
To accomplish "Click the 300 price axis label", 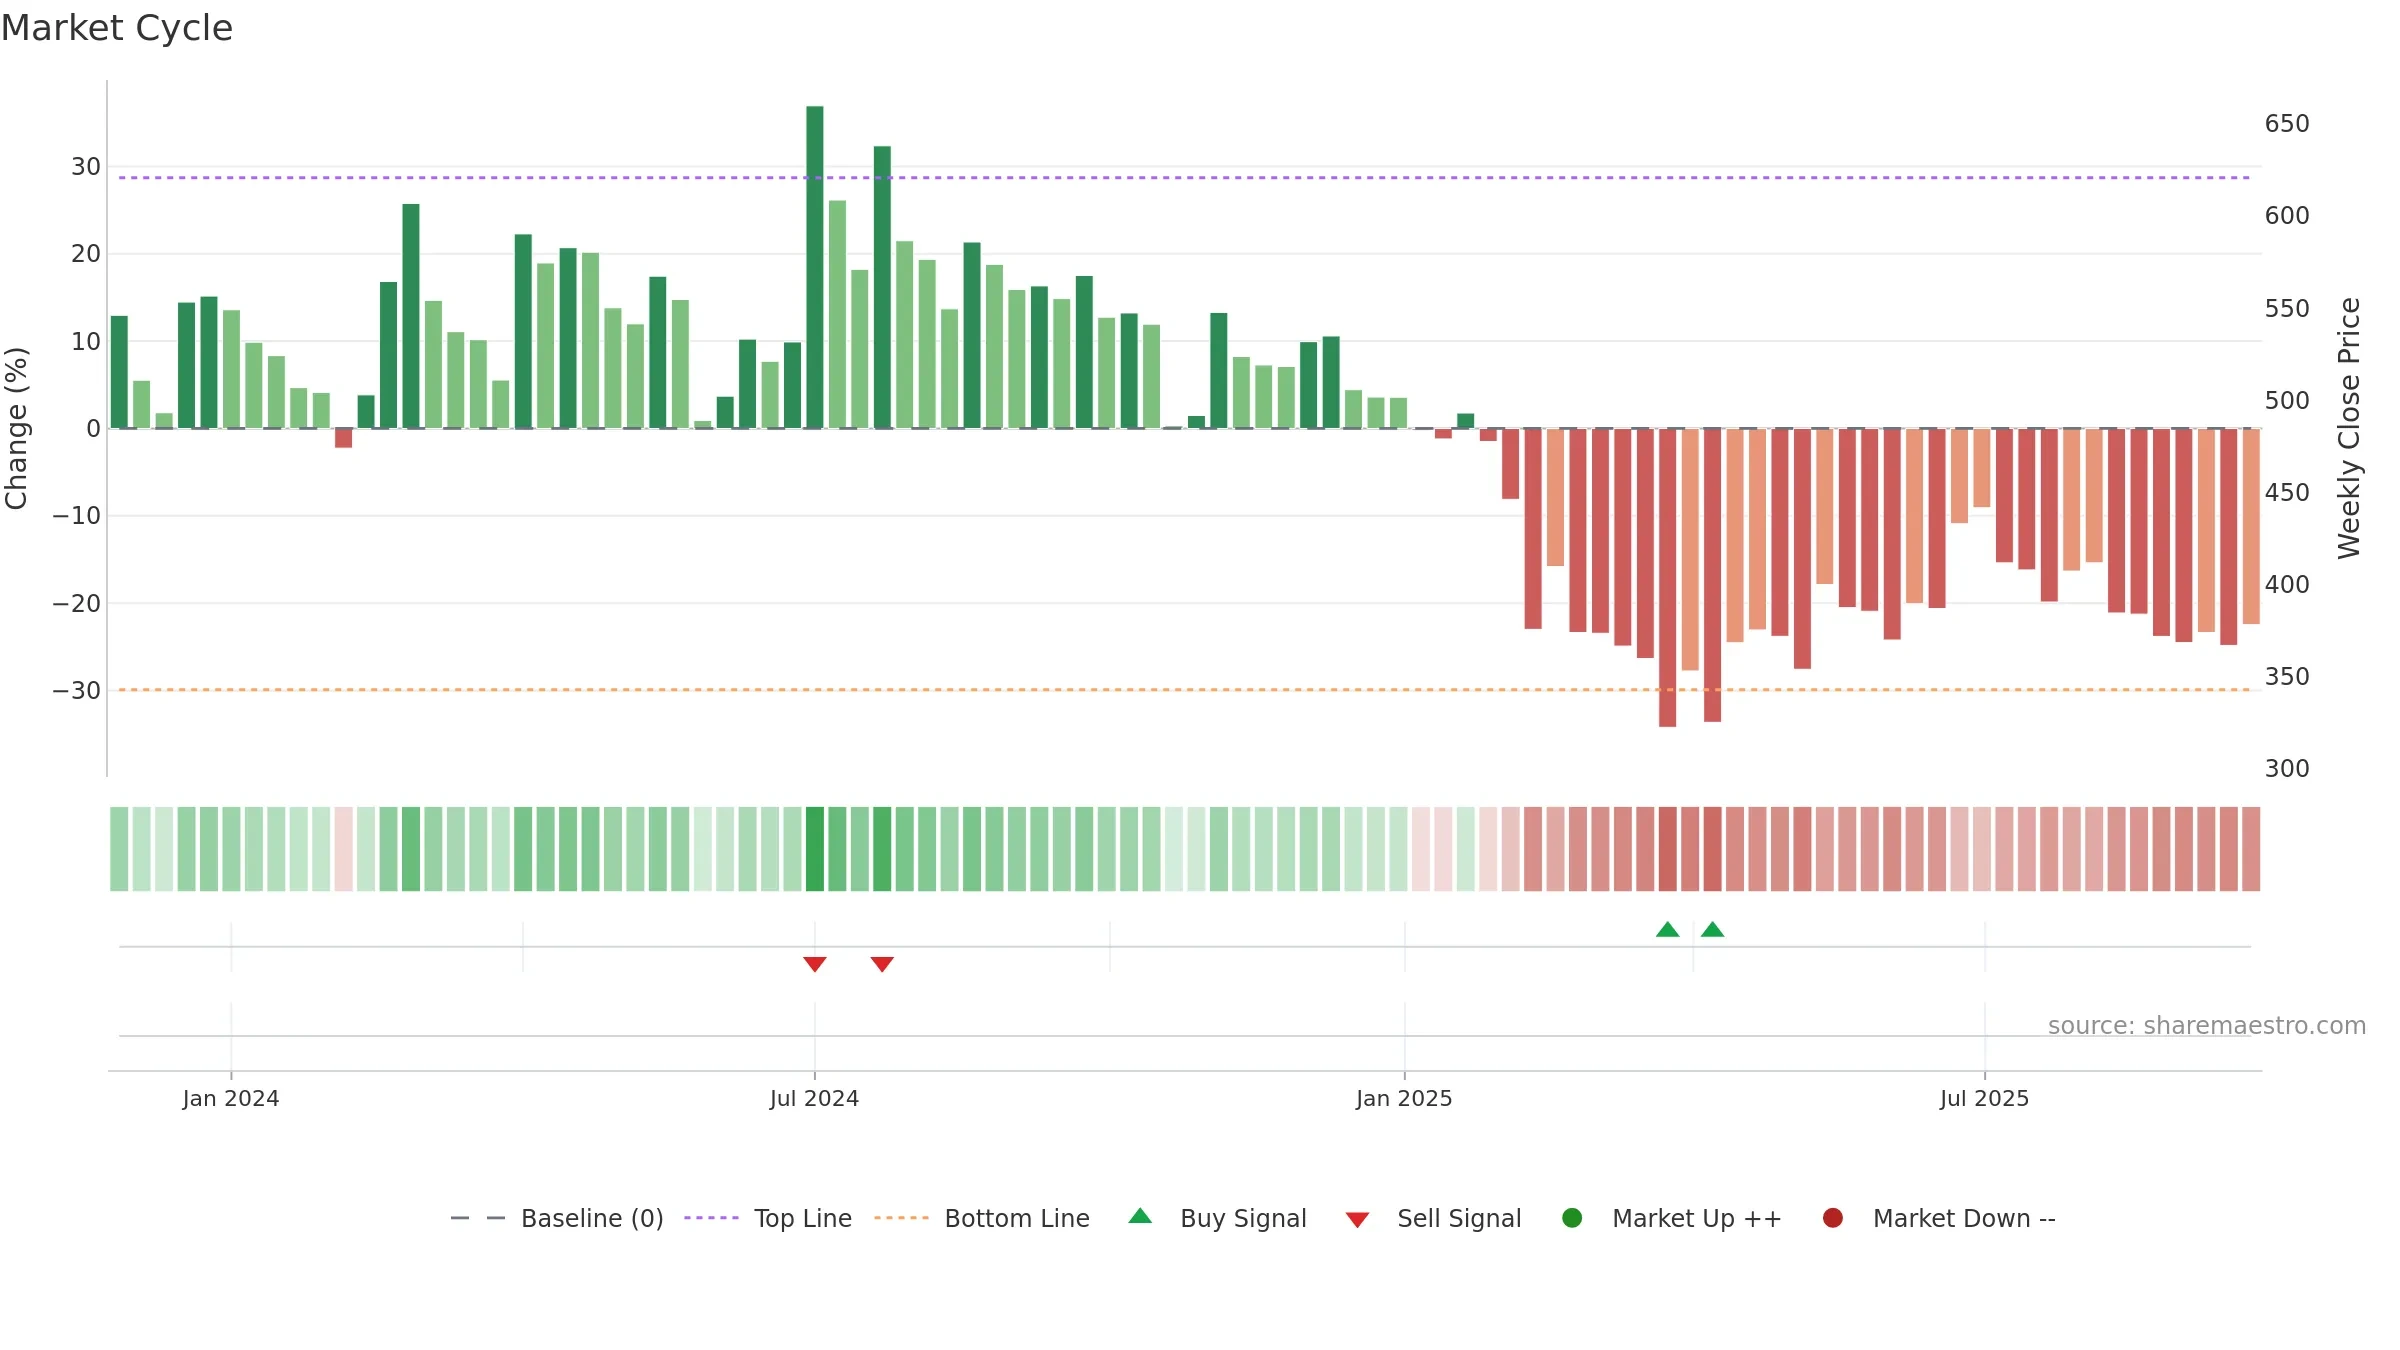I will tap(2287, 768).
